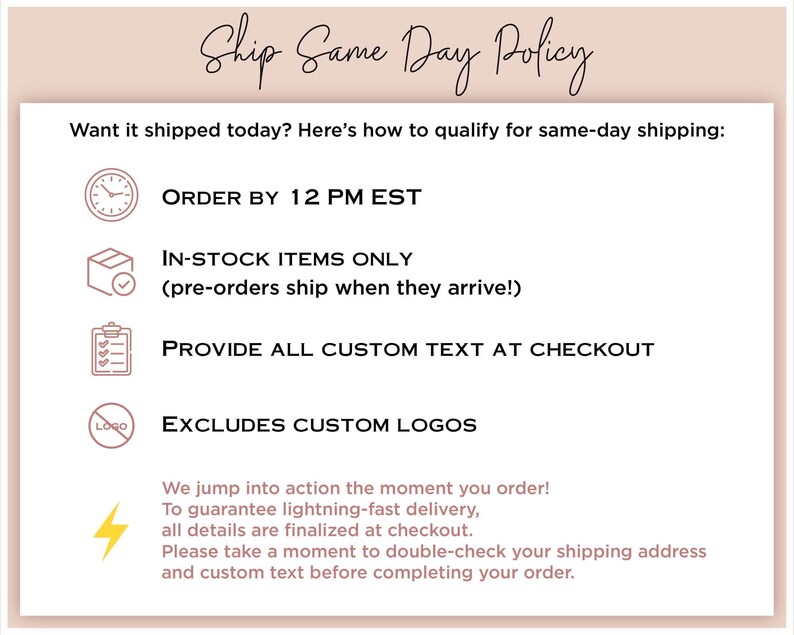Click the pre-orders ship when they arrive note

click(x=341, y=288)
